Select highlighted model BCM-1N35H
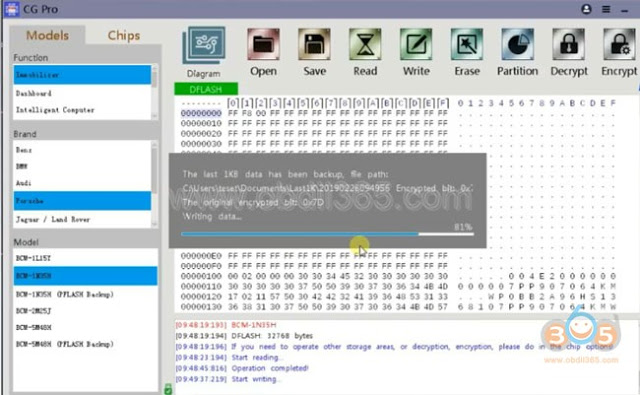This screenshot has width=640, height=395. coord(85,276)
